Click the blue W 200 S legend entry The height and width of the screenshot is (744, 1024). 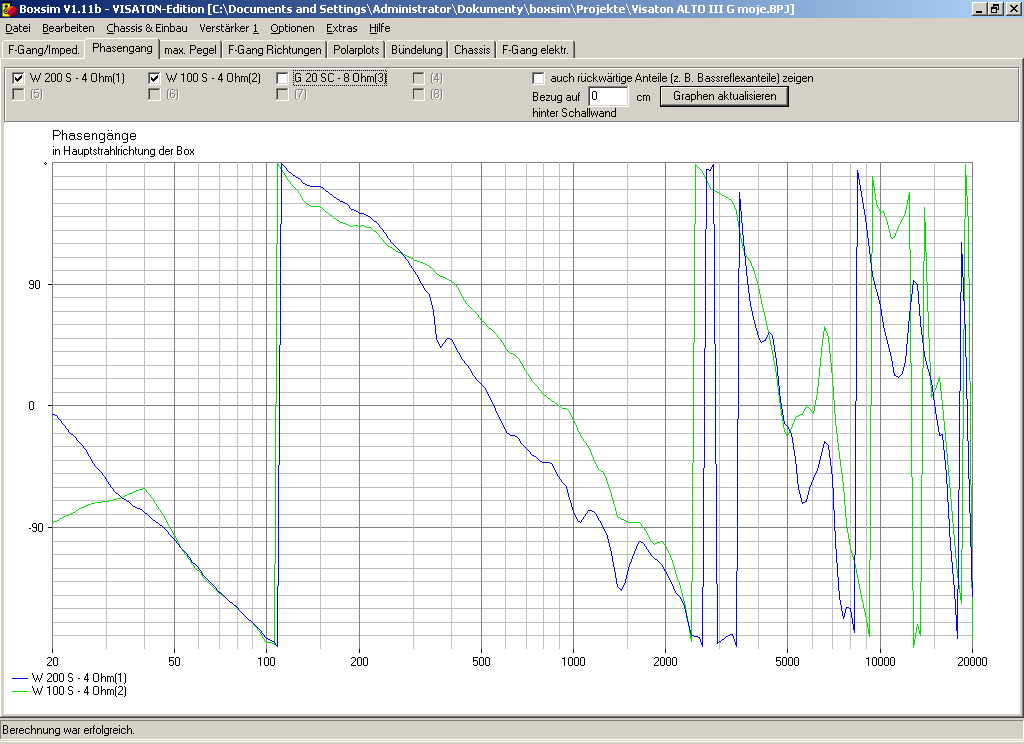[x=69, y=678]
